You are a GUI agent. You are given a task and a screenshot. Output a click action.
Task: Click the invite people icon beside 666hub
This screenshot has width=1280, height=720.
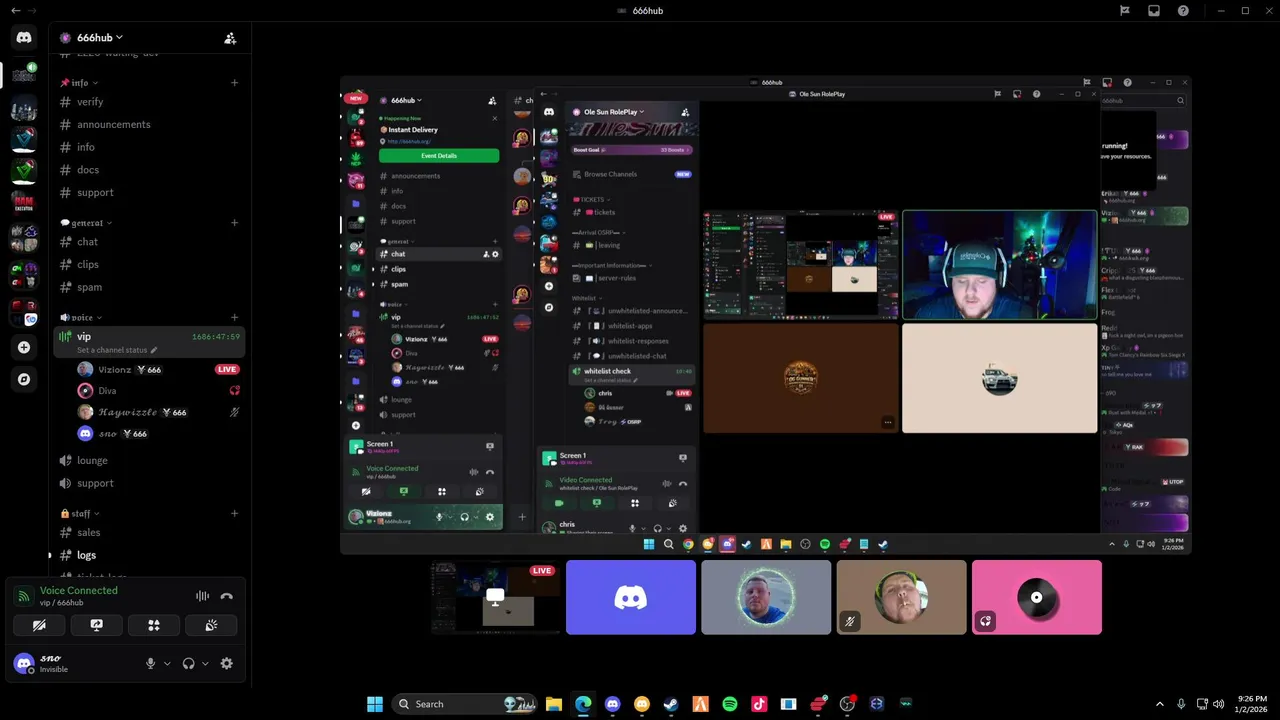point(230,38)
